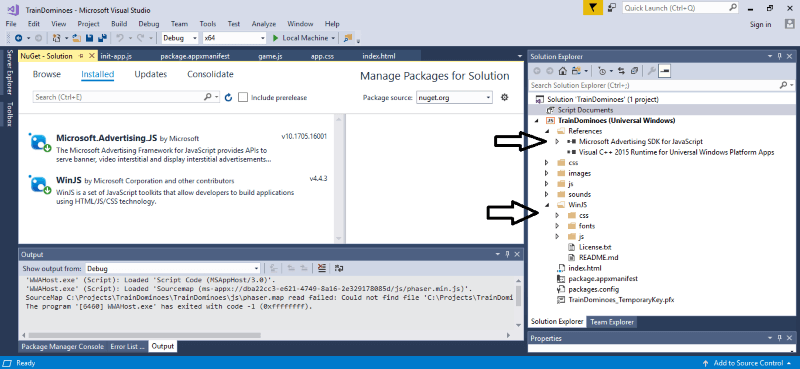Expand the images folder

pos(546,173)
